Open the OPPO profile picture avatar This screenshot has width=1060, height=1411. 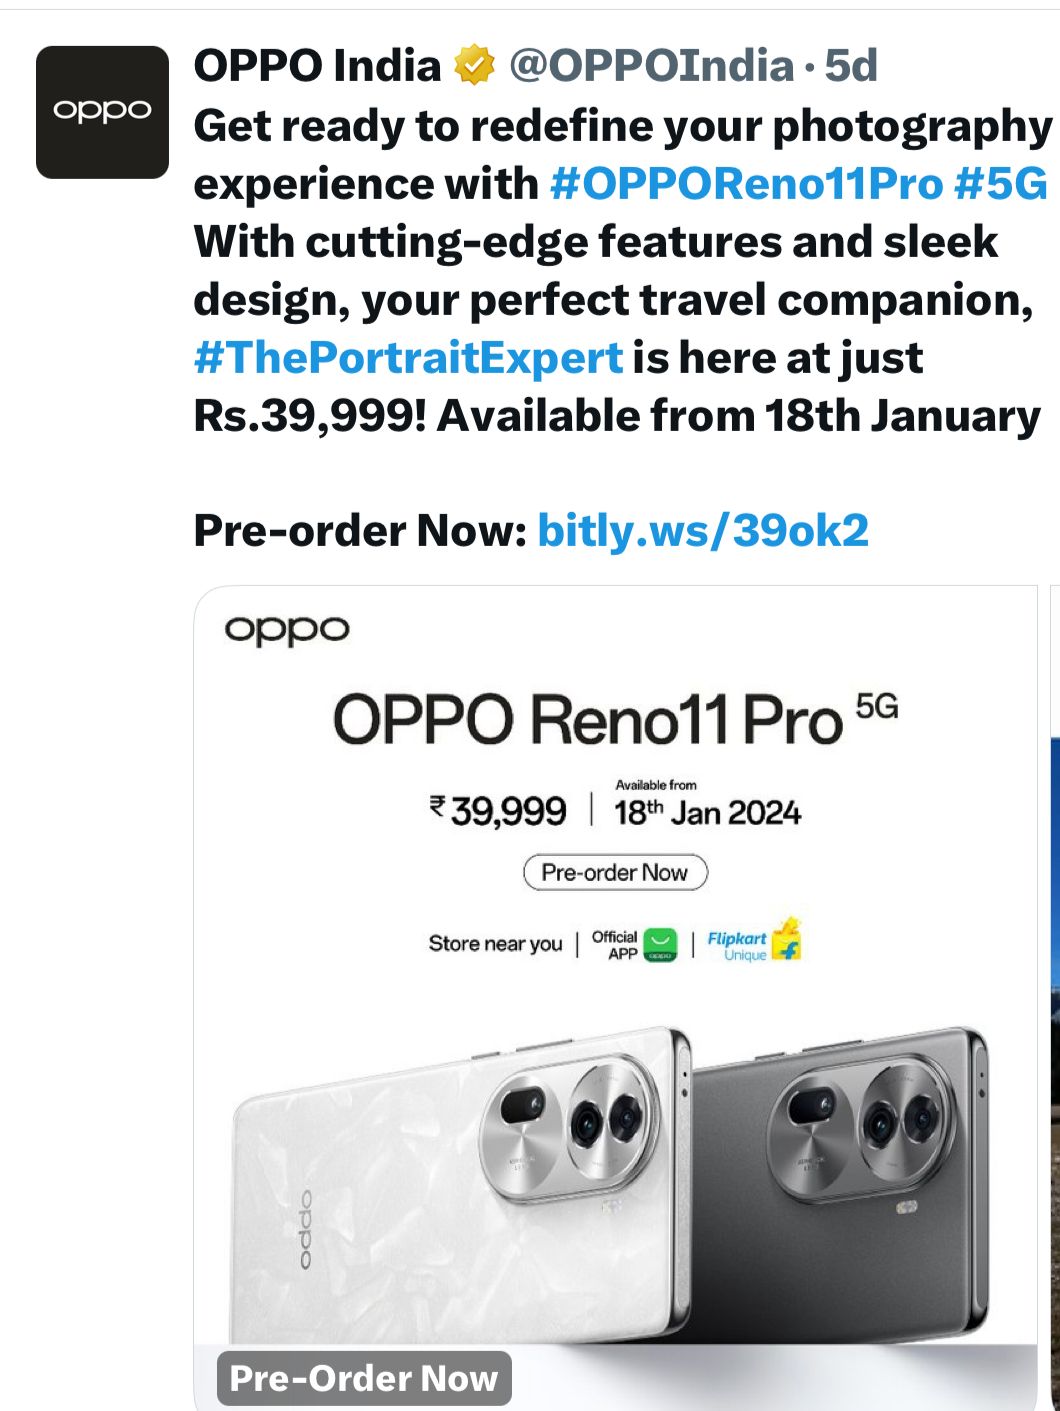[x=102, y=112]
